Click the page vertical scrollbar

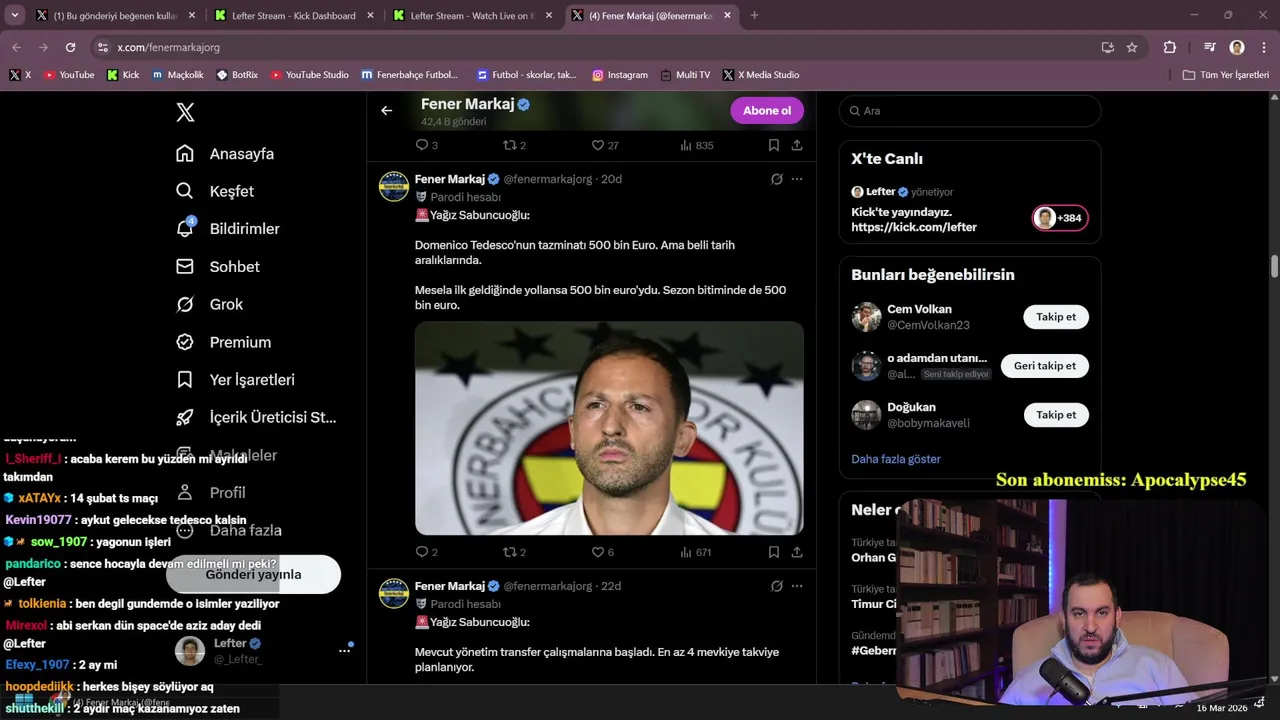pyautogui.click(x=1274, y=267)
